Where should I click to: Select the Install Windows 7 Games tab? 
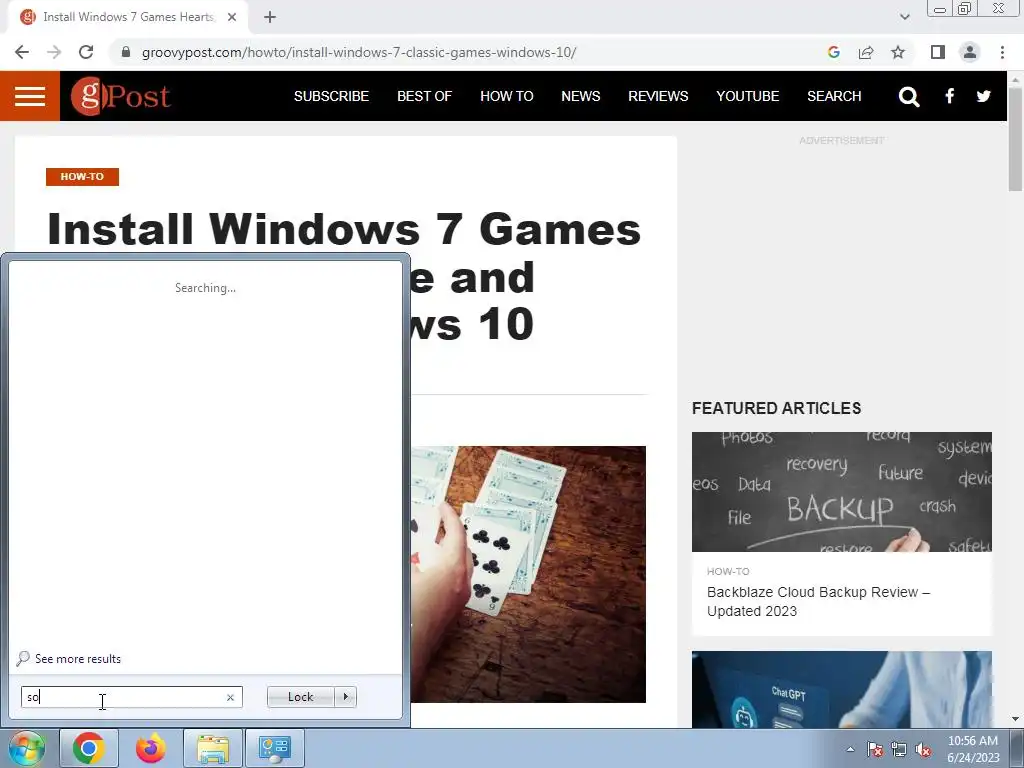coord(128,17)
